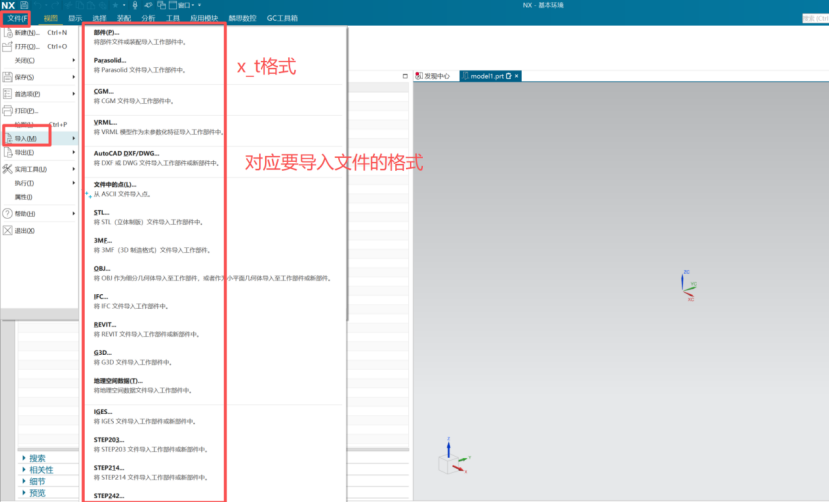The height and width of the screenshot is (502, 829).
Task: Select IGES import option
Action: pos(103,411)
